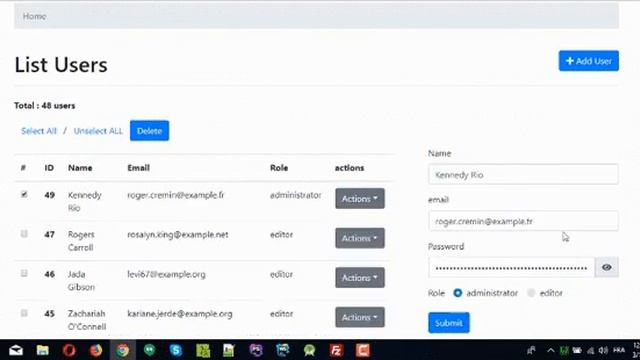Viewport: 640px width, 360px height.
Task: Click the Email column header
Action: coord(138,168)
